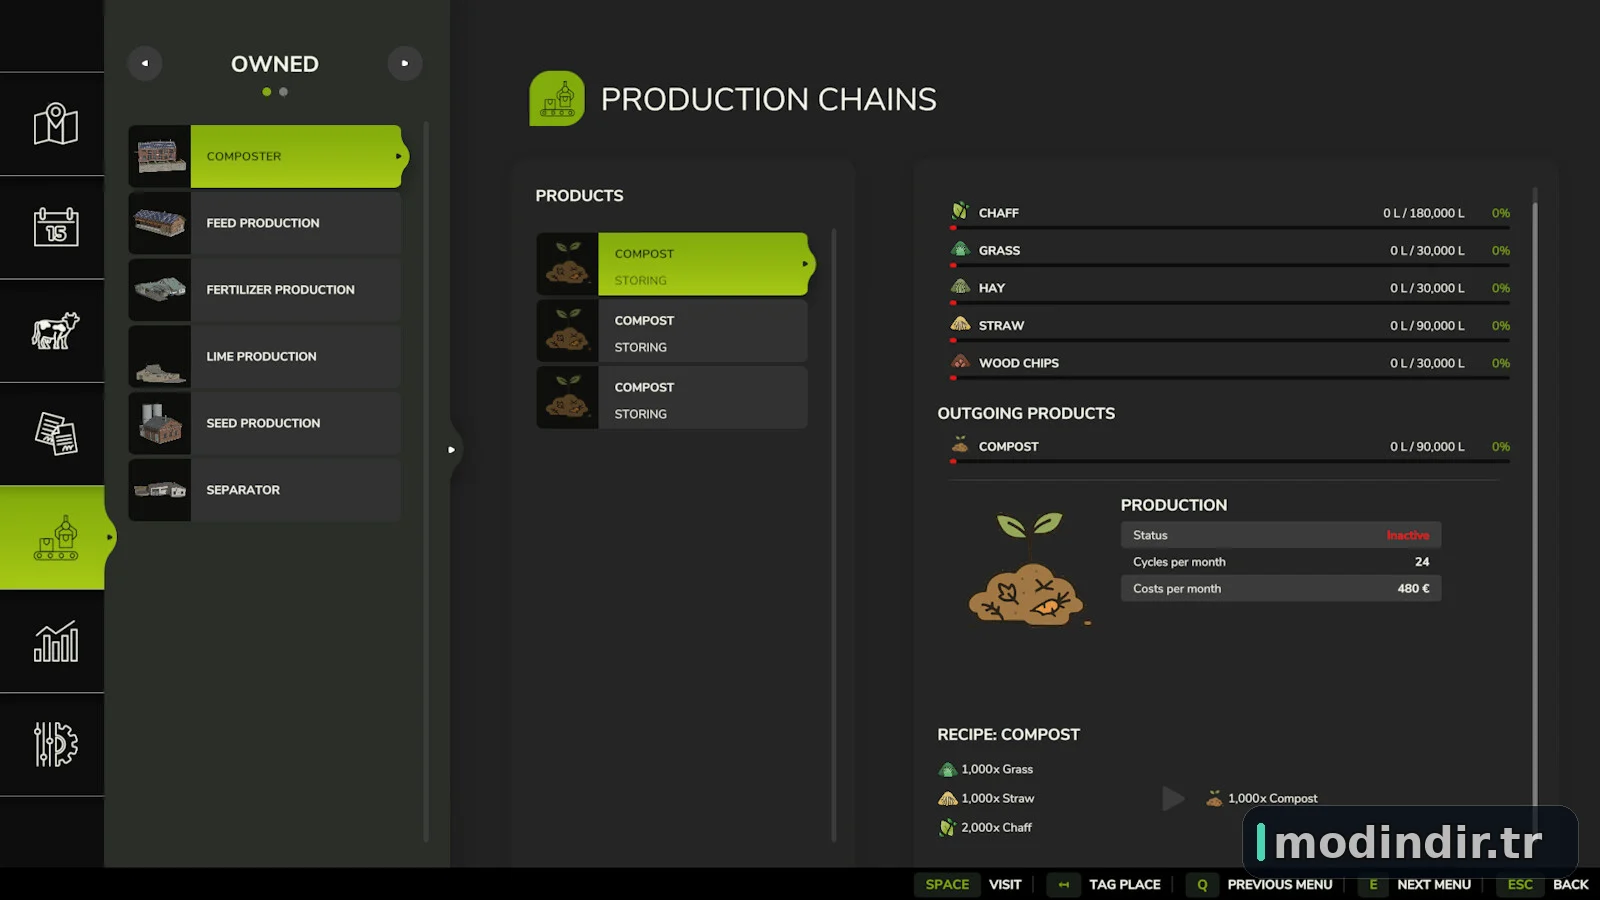This screenshot has height=900, width=1600.
Task: Click the second Compost product pile icon
Action: [x=567, y=331]
